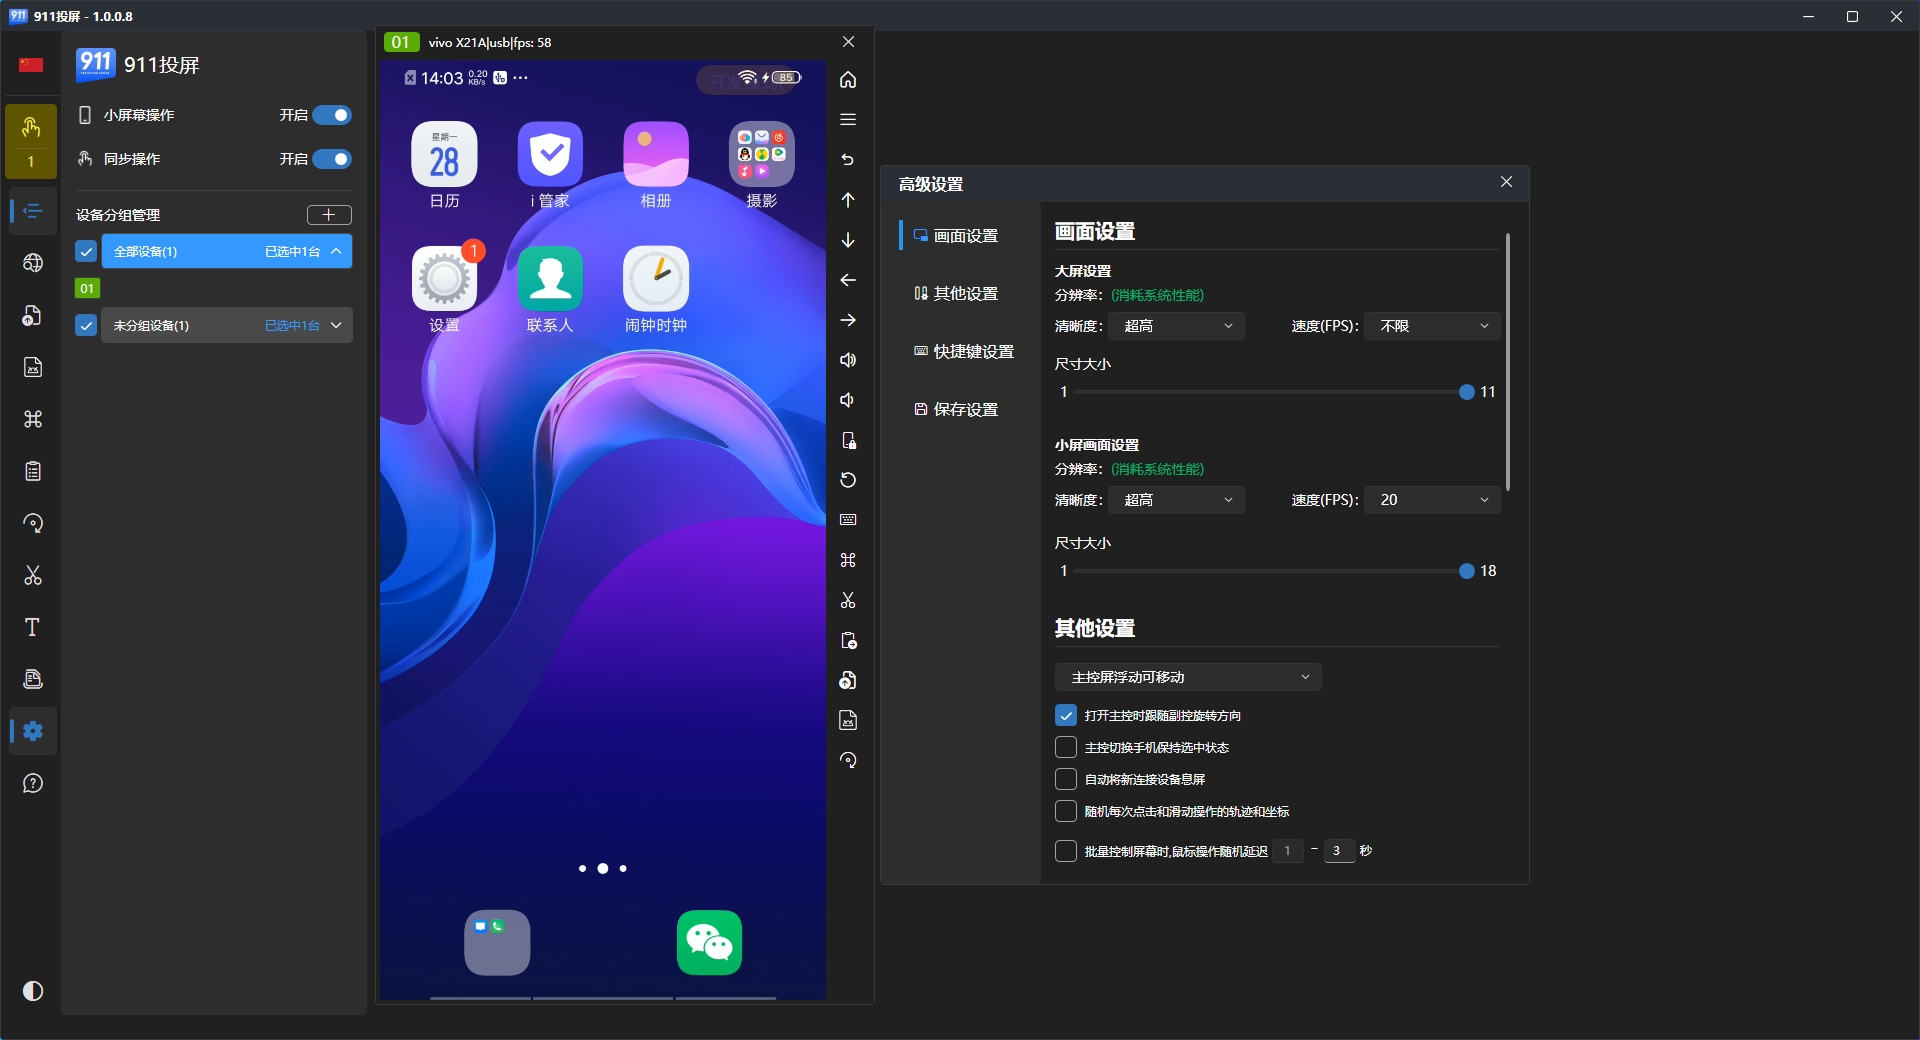Uncheck 打开主控时跟随副控旋转方向 checkbox
The height and width of the screenshot is (1040, 1920).
pyautogui.click(x=1066, y=716)
